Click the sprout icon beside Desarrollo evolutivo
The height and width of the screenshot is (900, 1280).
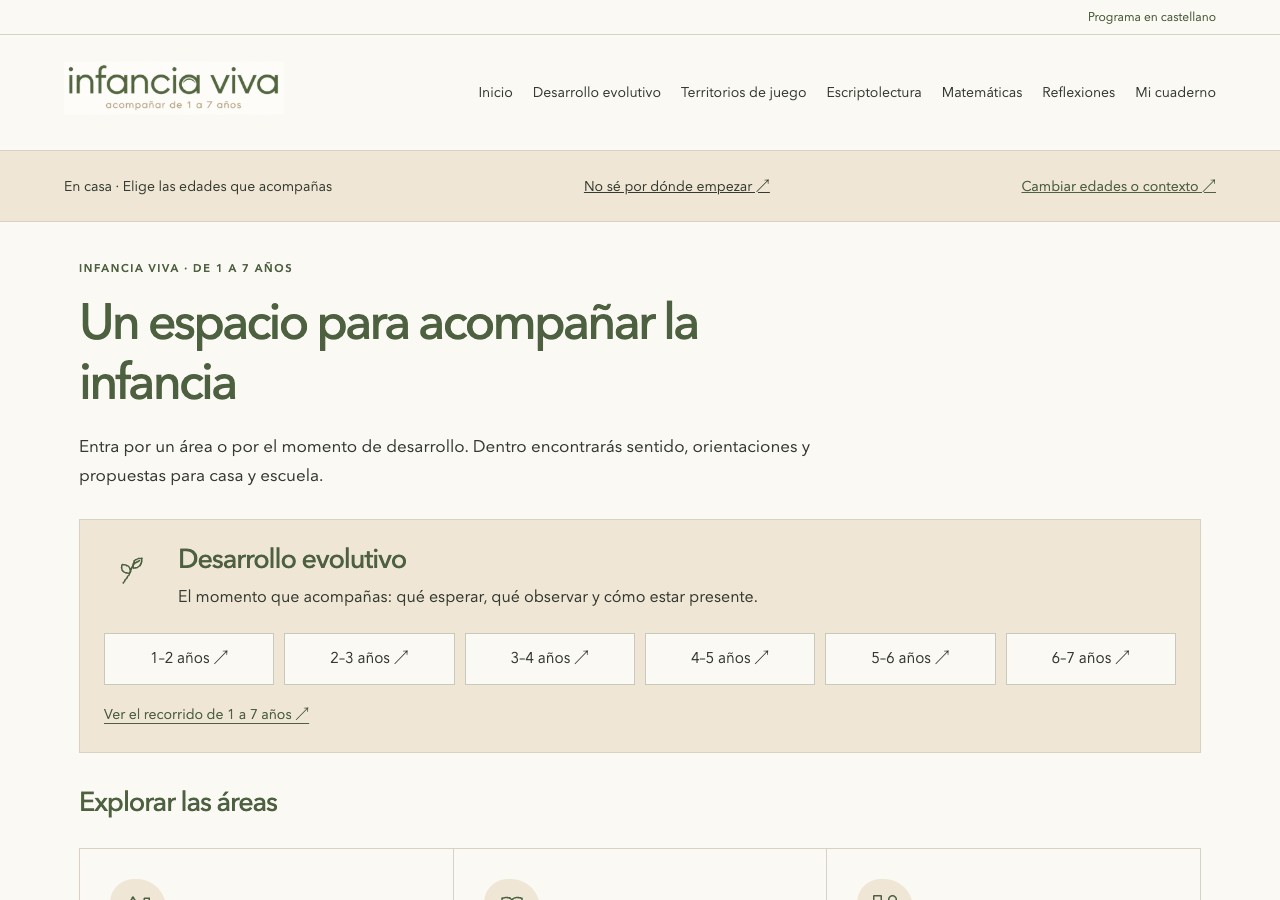pos(132,570)
